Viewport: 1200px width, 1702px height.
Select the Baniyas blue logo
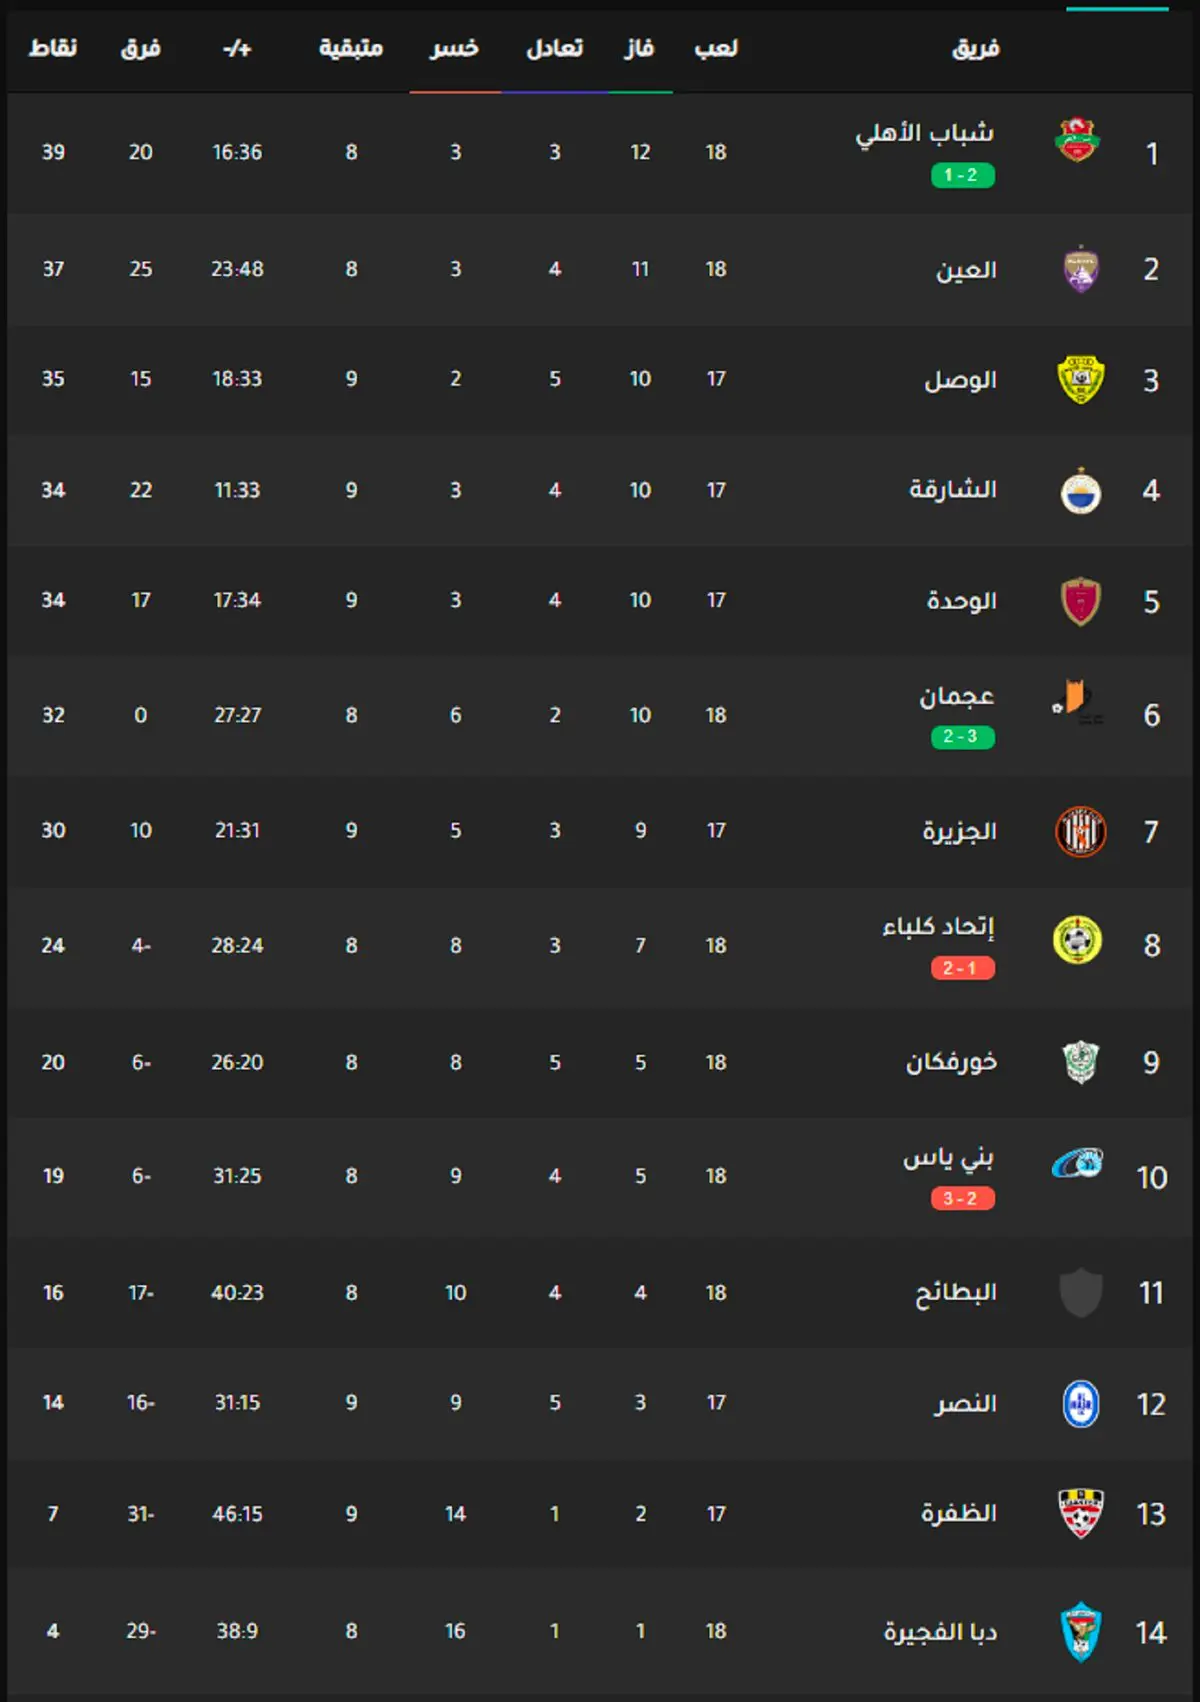click(1077, 1163)
